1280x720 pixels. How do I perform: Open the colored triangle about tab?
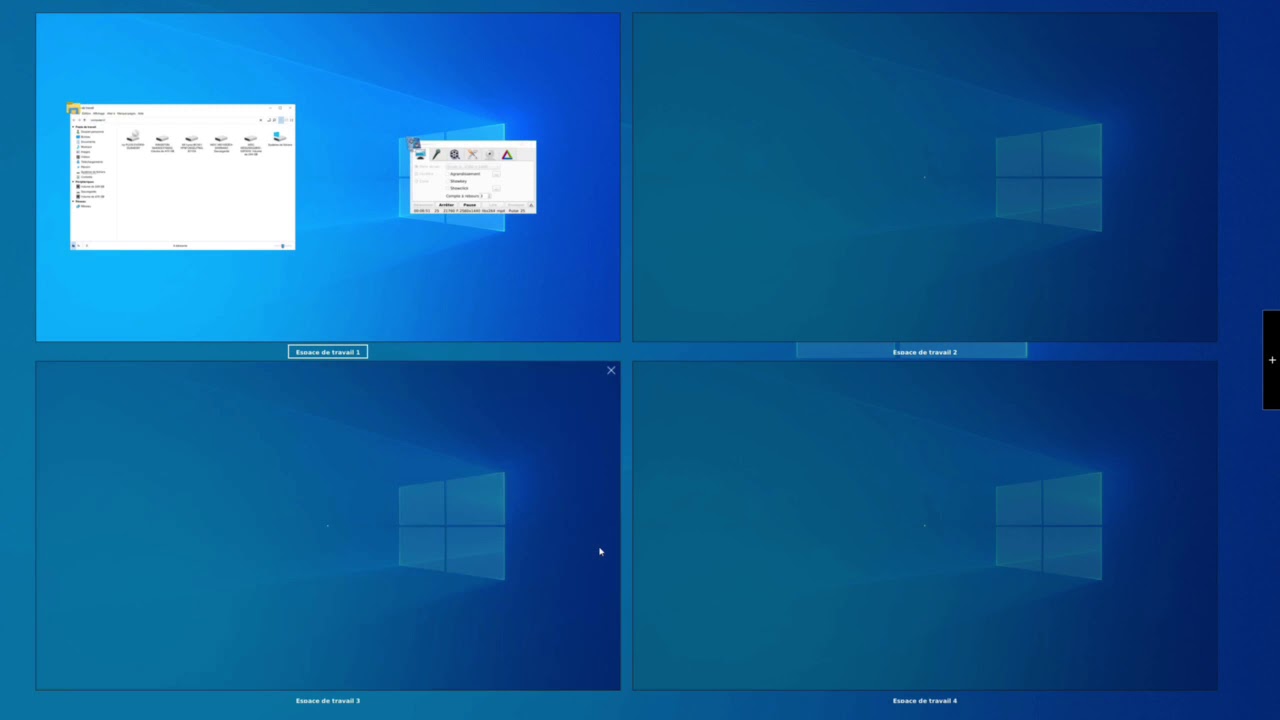pos(507,155)
